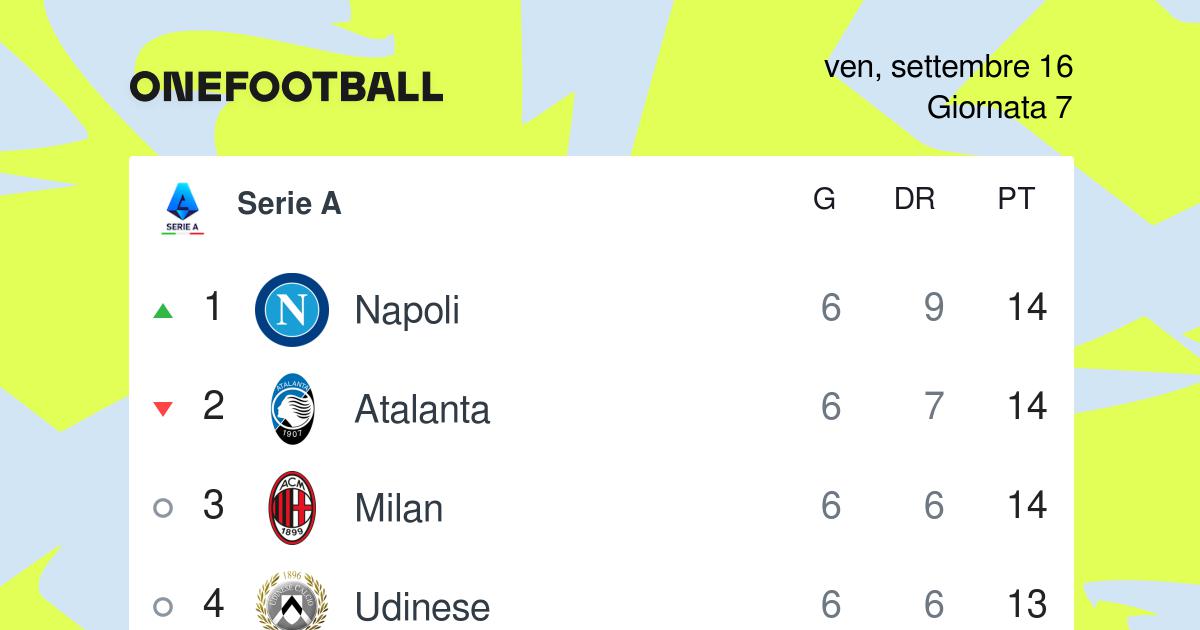This screenshot has height=630, width=1200.
Task: Click the Serie A title text
Action: point(289,203)
